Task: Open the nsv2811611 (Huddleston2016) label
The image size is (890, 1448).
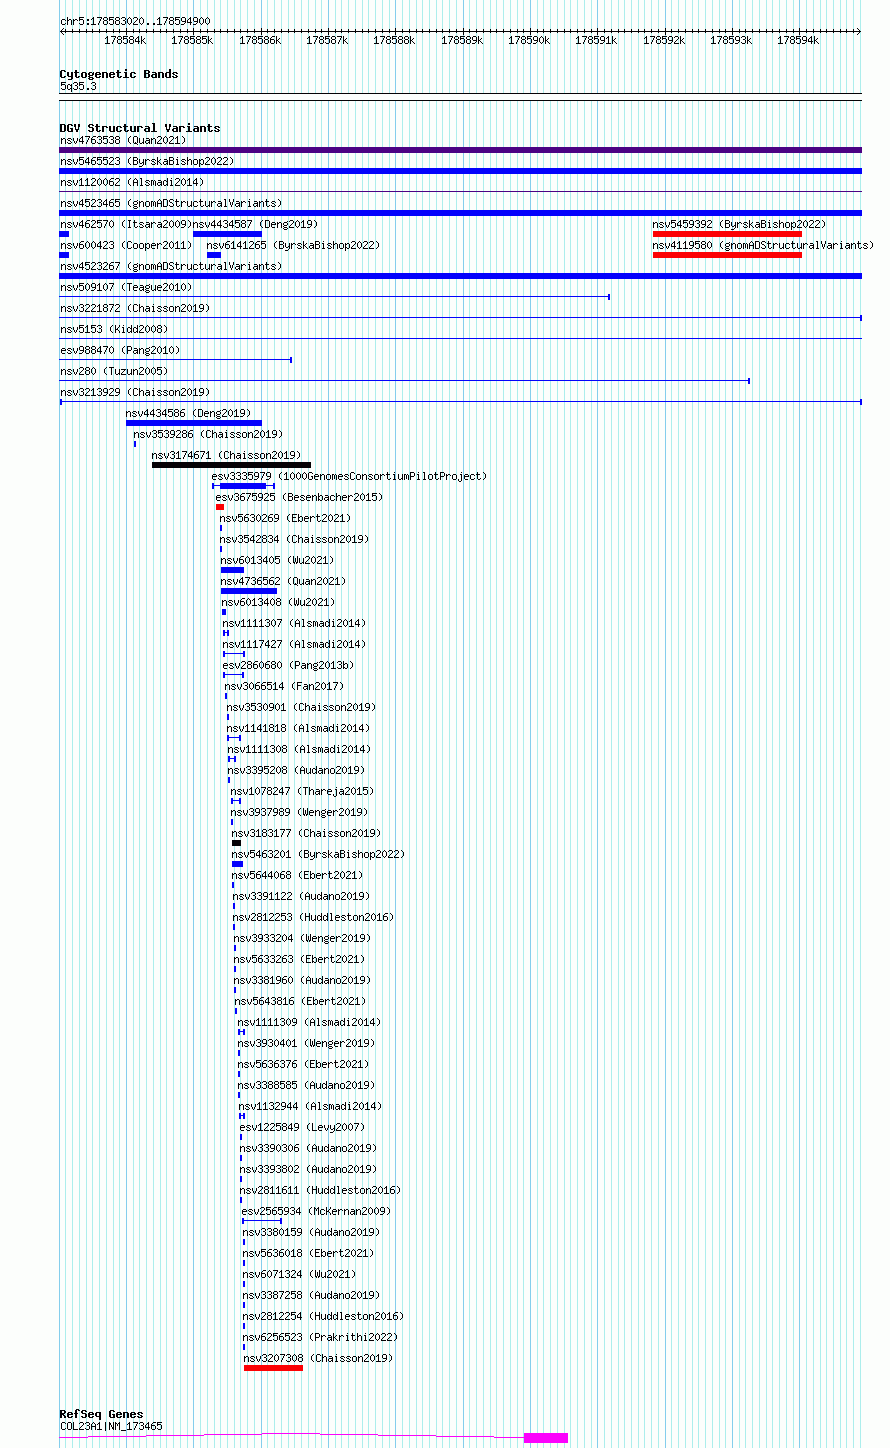Action: pyautogui.click(x=320, y=1190)
